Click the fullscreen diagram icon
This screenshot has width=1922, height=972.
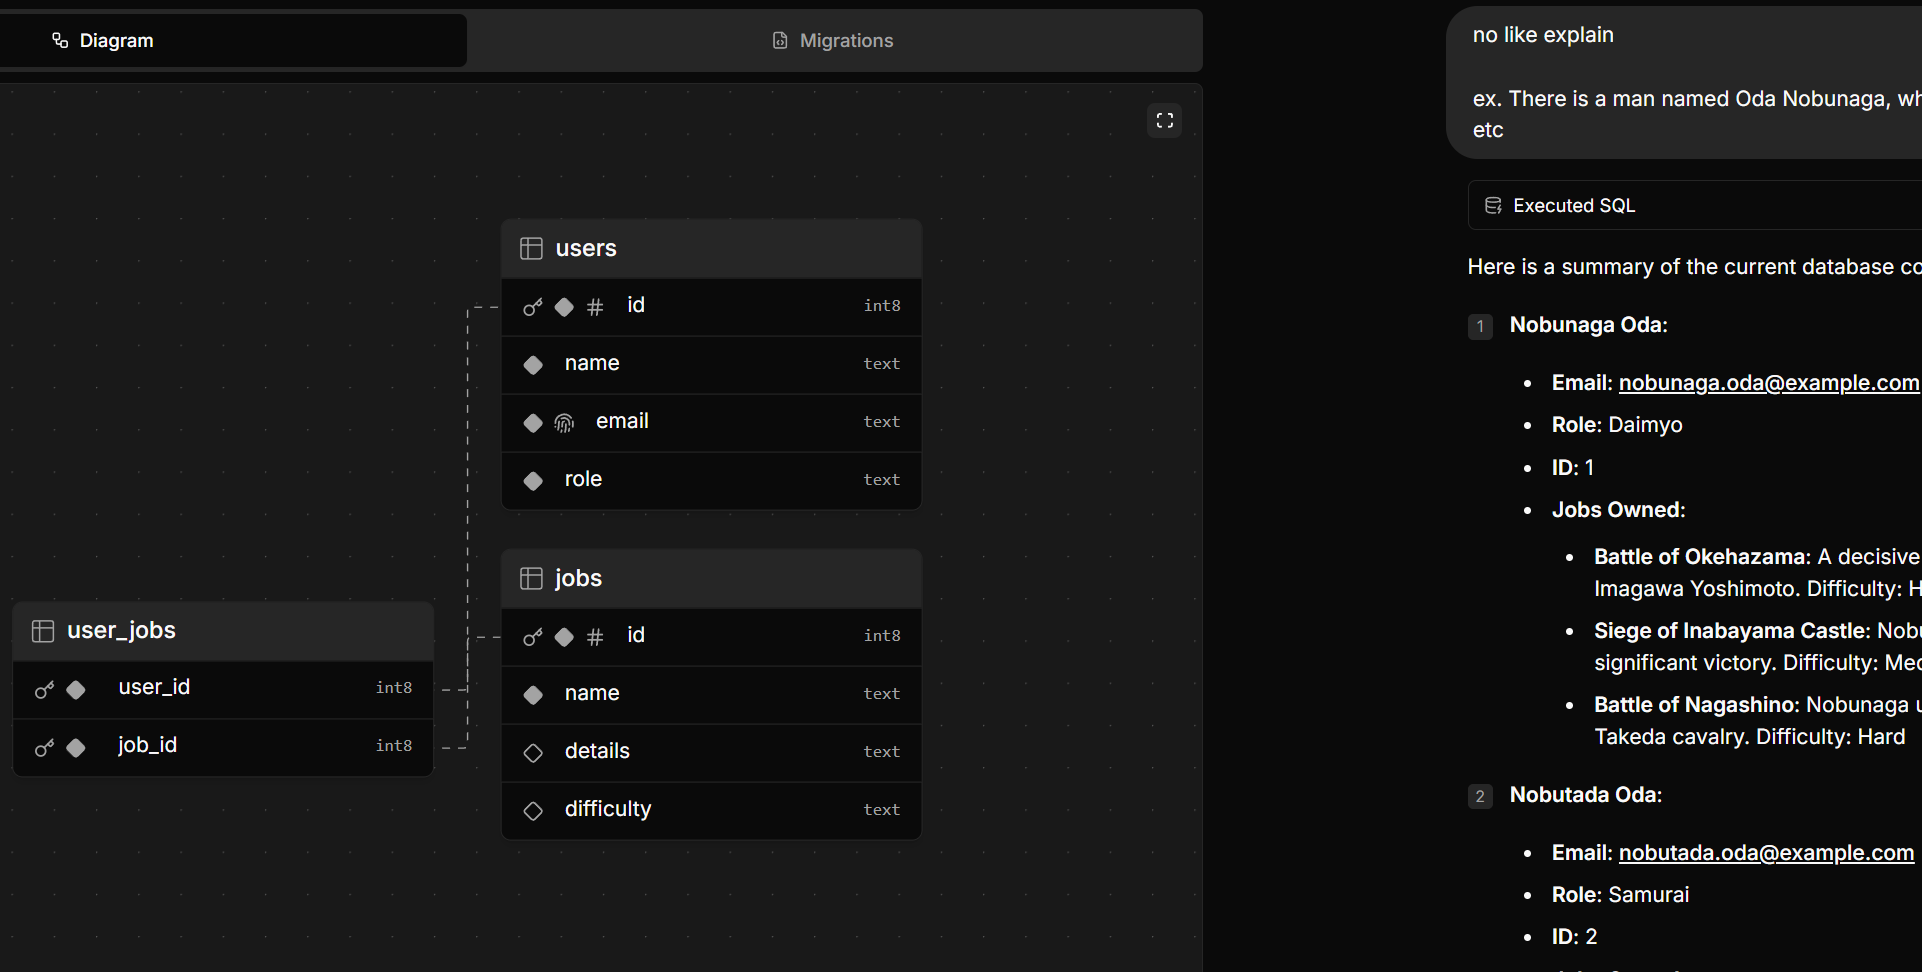pyautogui.click(x=1164, y=121)
